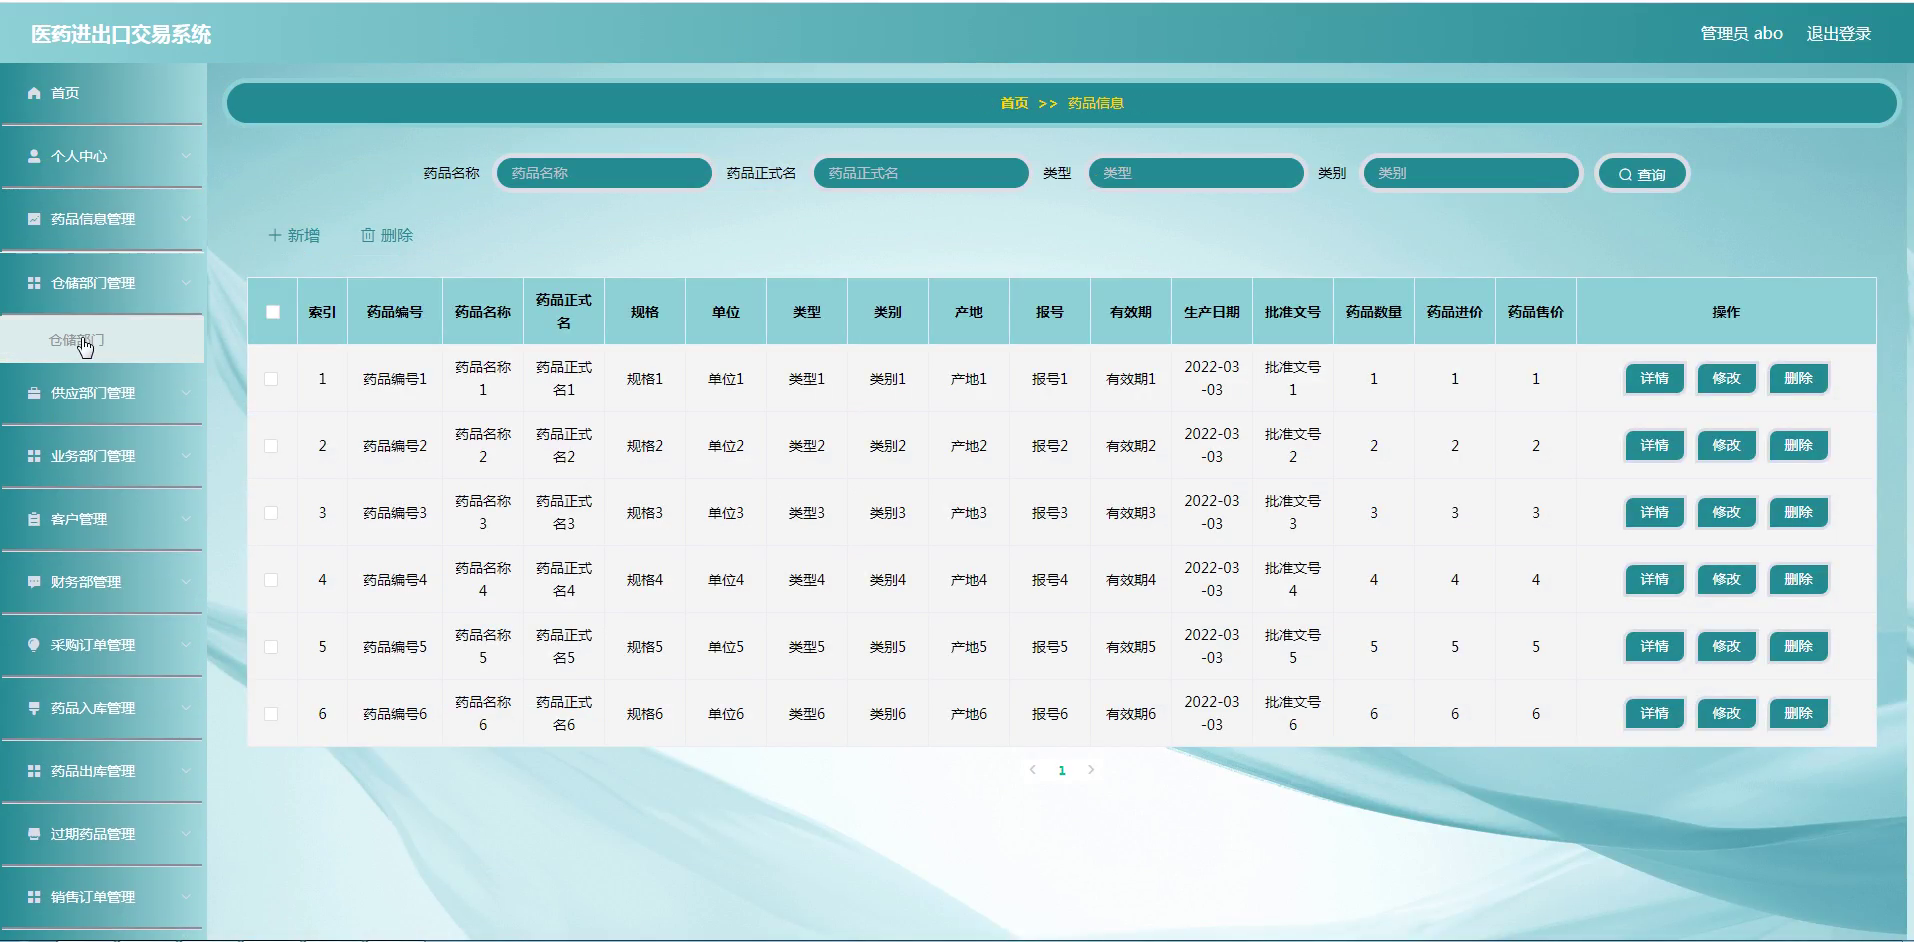Expand the 个人中心 menu chevron

(186, 156)
